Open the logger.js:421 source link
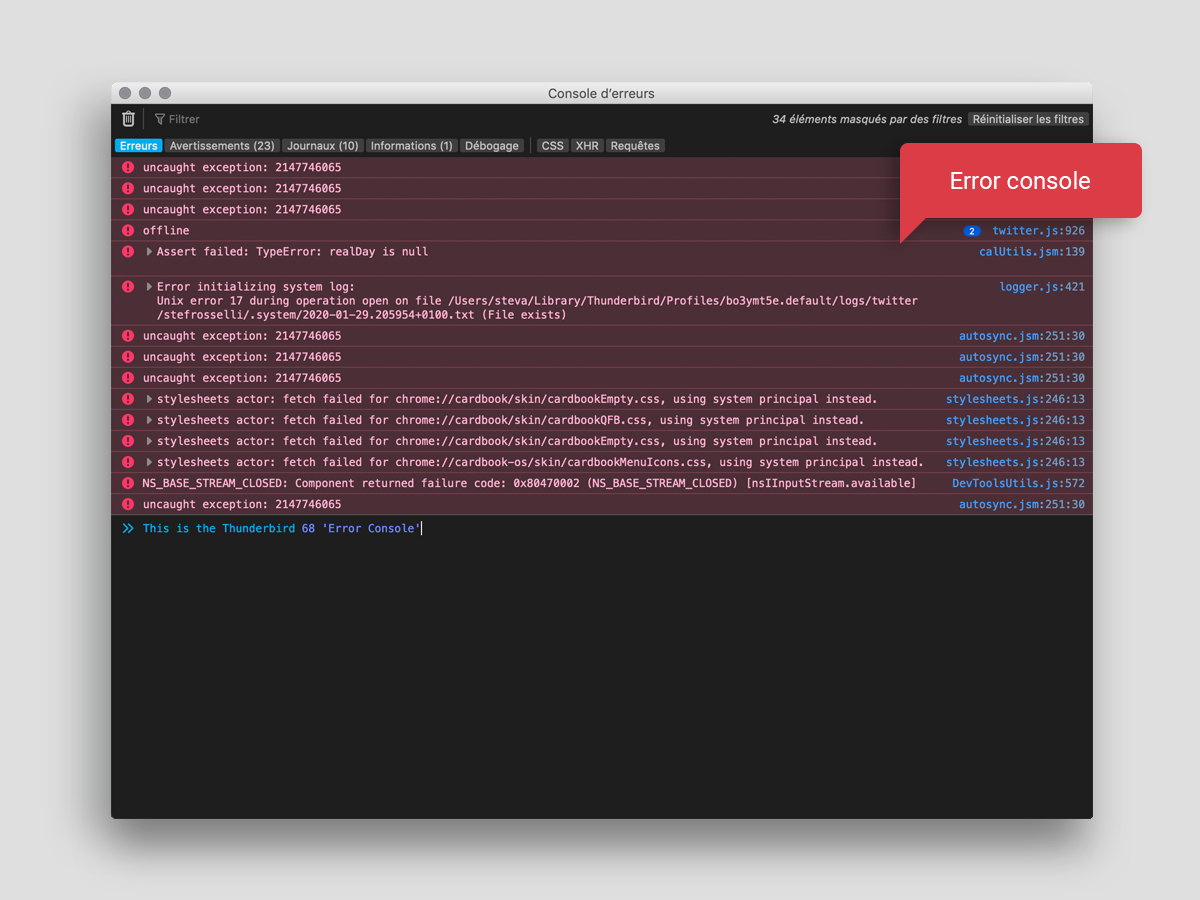This screenshot has width=1200, height=900. (x=1042, y=287)
